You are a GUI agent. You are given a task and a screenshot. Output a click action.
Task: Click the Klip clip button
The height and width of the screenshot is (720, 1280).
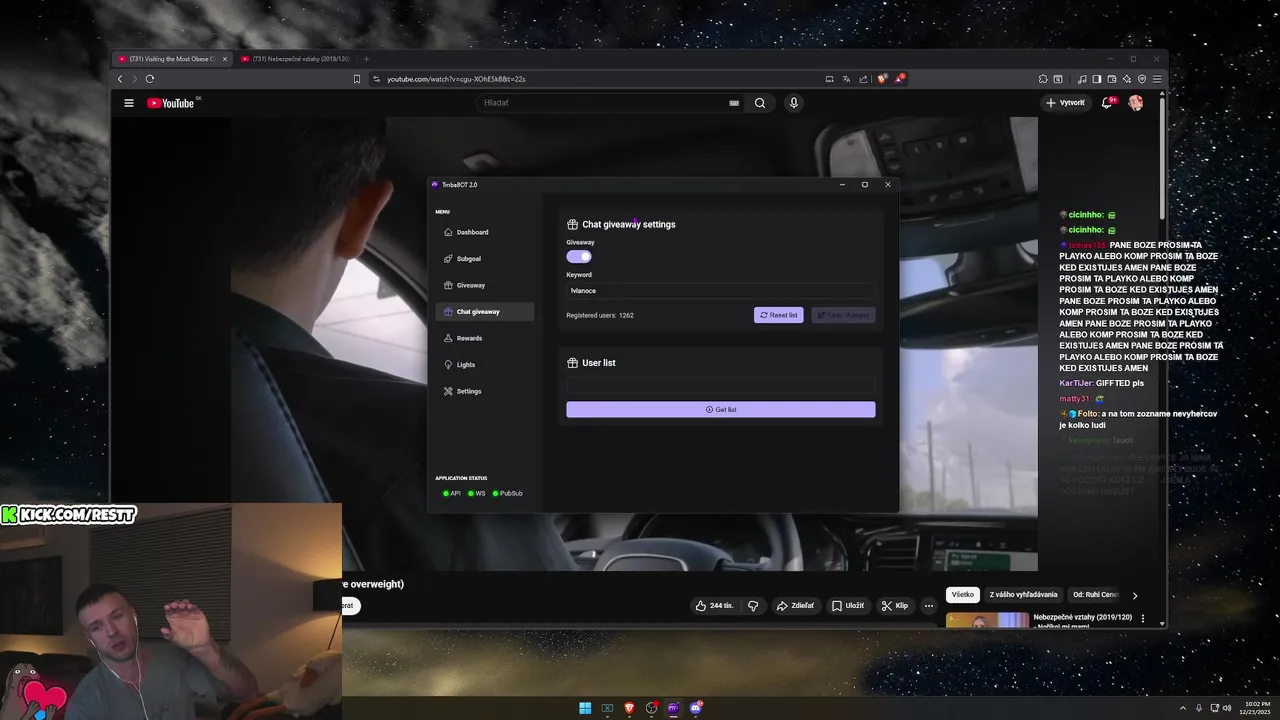[895, 605]
